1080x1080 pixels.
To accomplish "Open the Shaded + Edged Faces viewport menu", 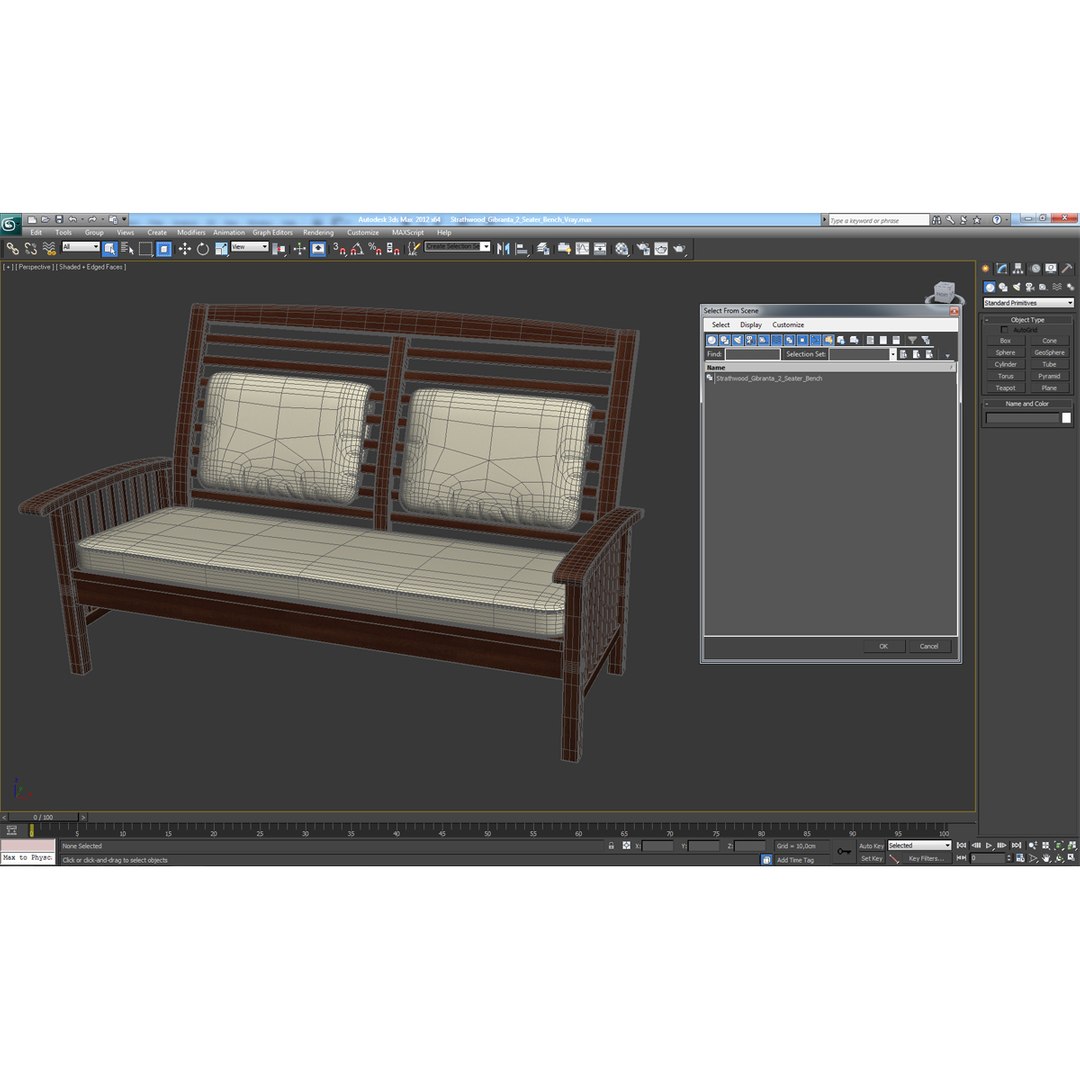I will [92, 267].
